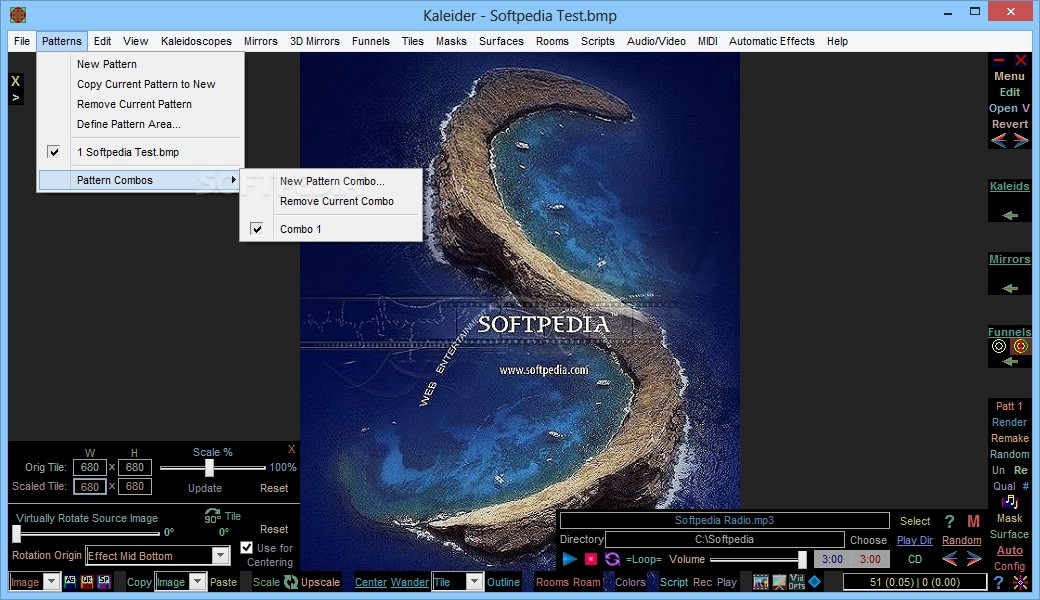Click Reset next to Update
Screen dimensions: 1040x600
coord(274,488)
